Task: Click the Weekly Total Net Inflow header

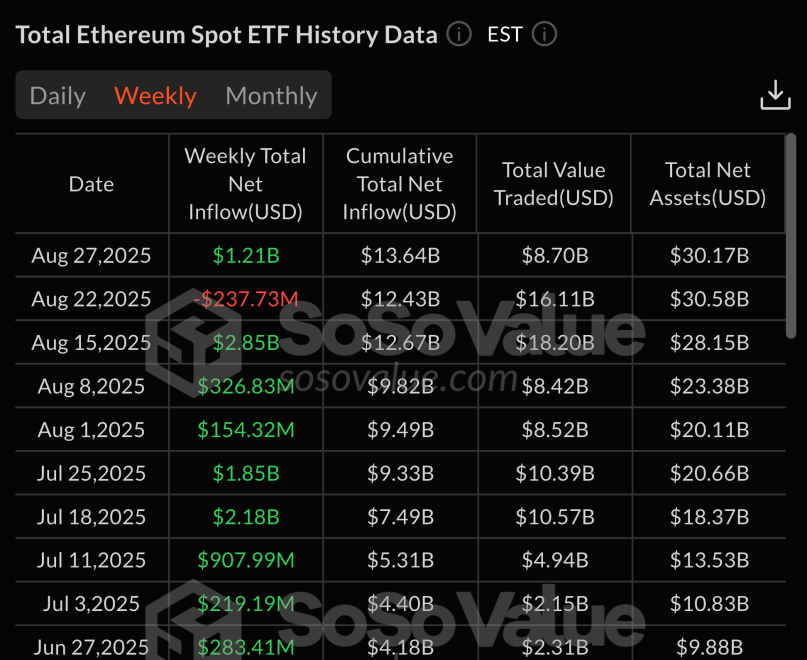Action: coord(245,183)
